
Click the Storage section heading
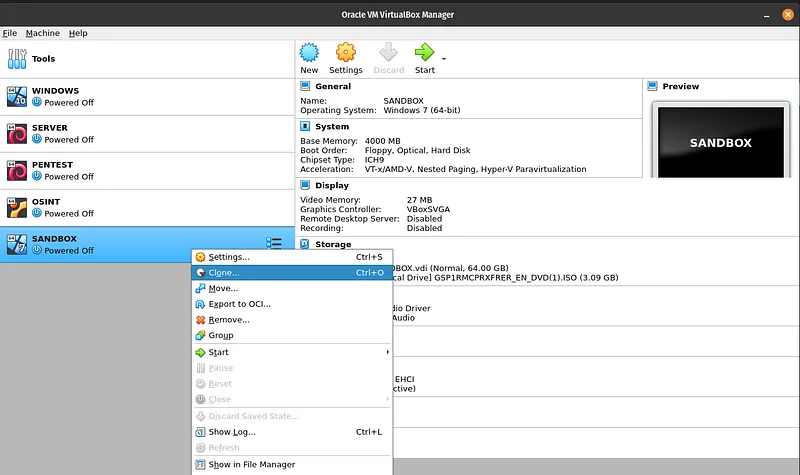333,244
